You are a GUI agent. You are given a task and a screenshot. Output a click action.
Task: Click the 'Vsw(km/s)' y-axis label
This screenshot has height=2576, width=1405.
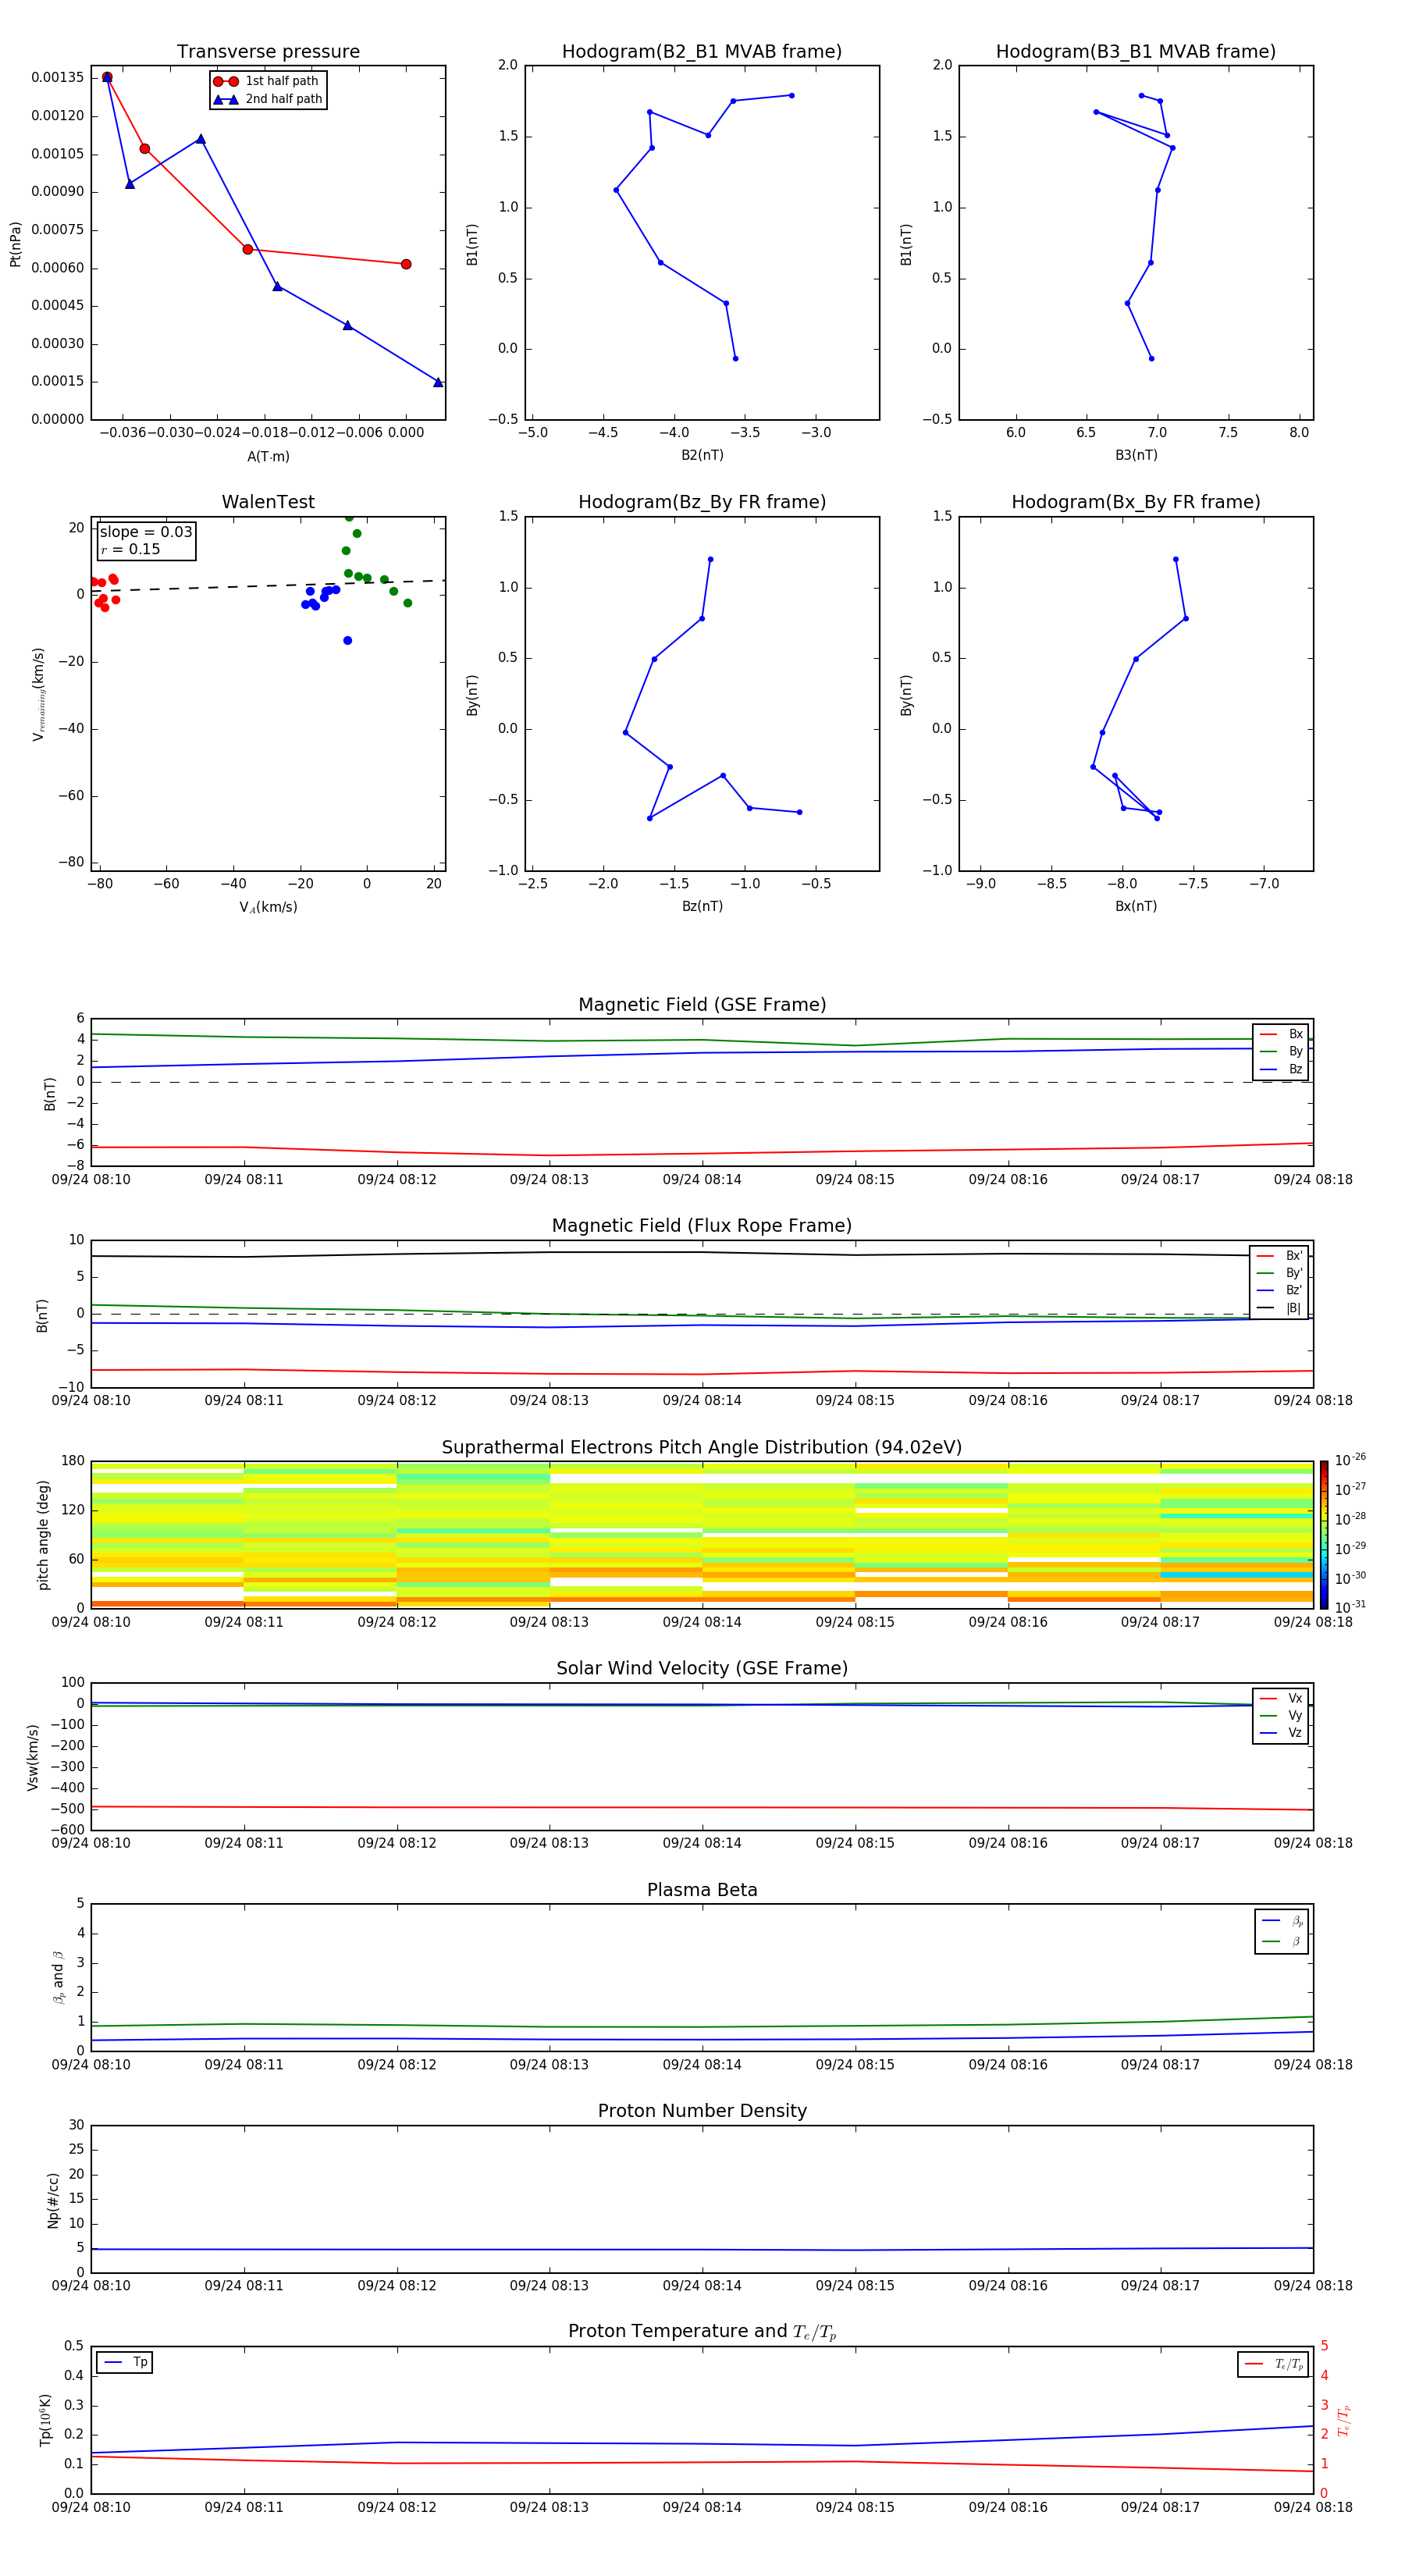pyautogui.click(x=33, y=1757)
